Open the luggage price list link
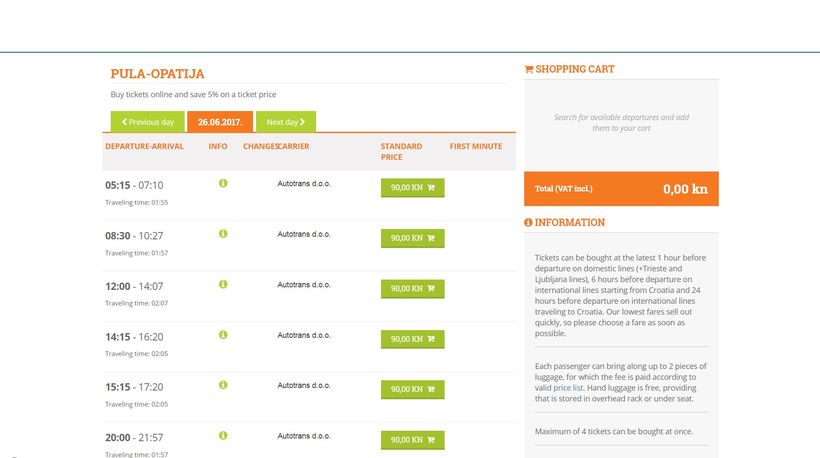 pos(569,387)
